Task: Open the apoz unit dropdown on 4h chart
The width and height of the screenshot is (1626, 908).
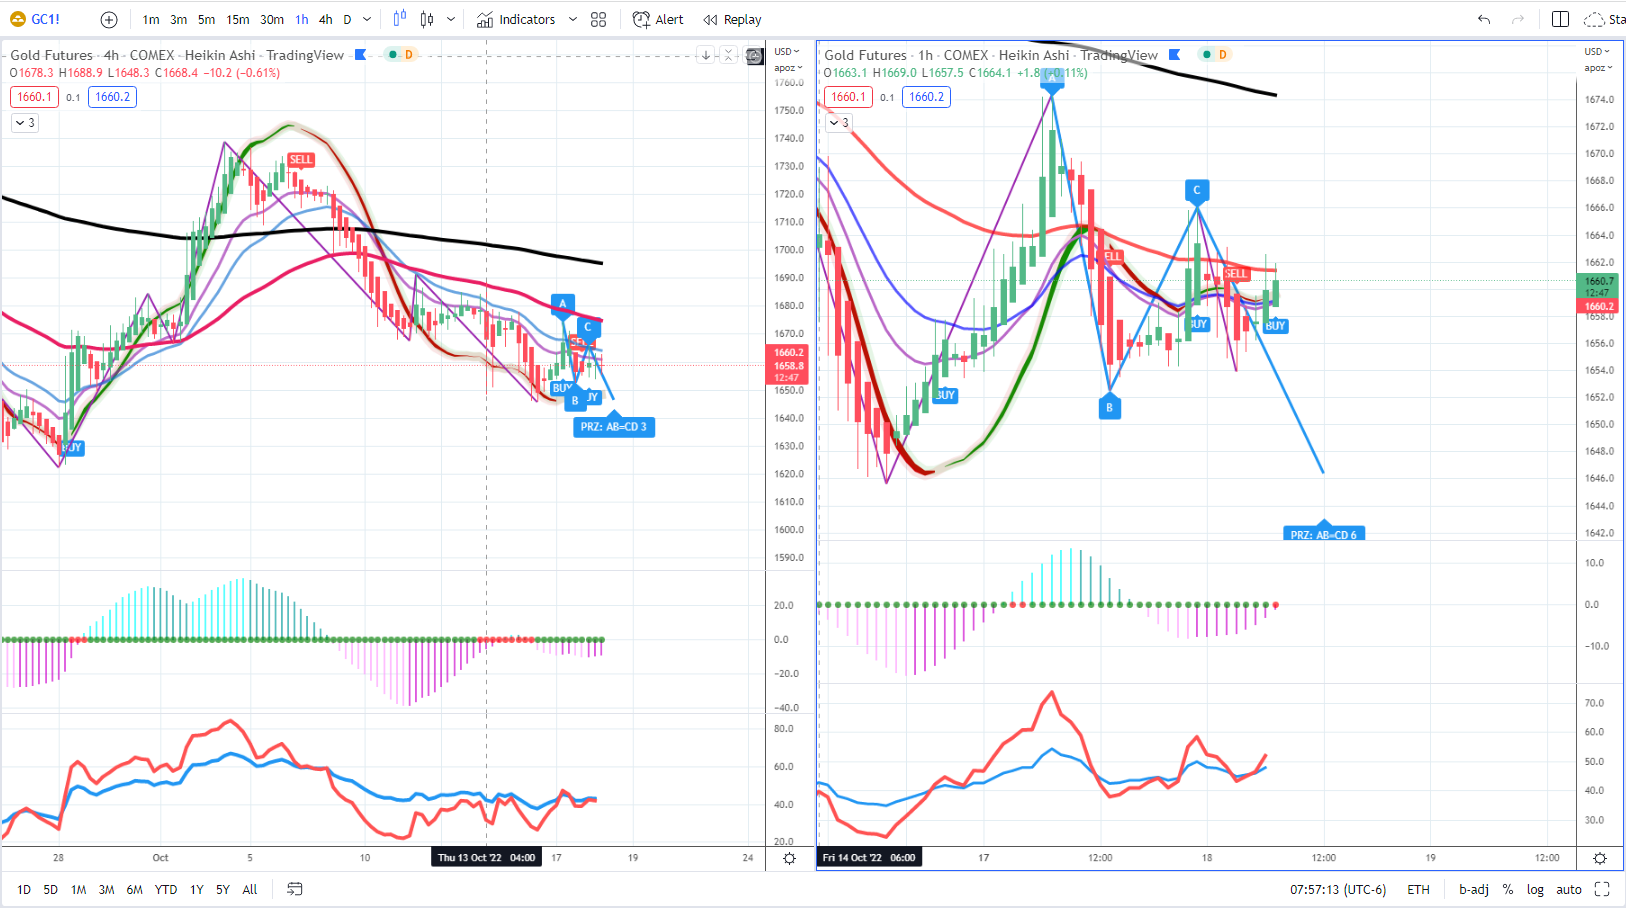Action: pyautogui.click(x=788, y=68)
